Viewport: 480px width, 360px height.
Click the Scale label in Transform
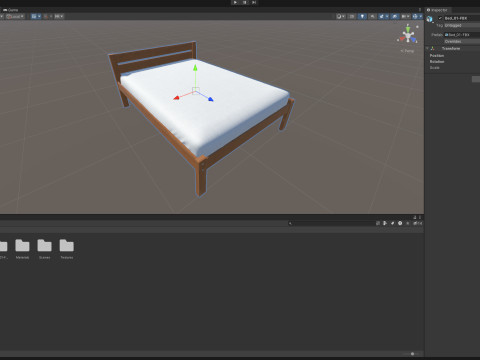pyautogui.click(x=435, y=68)
